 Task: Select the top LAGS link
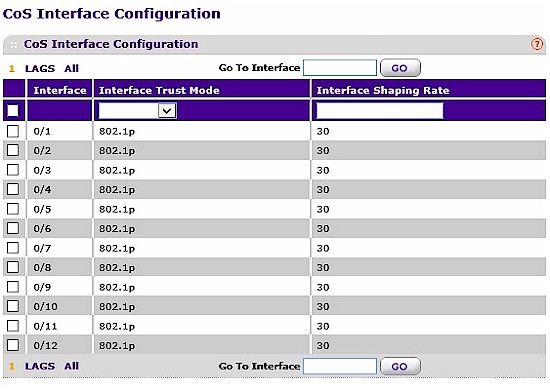[40, 68]
